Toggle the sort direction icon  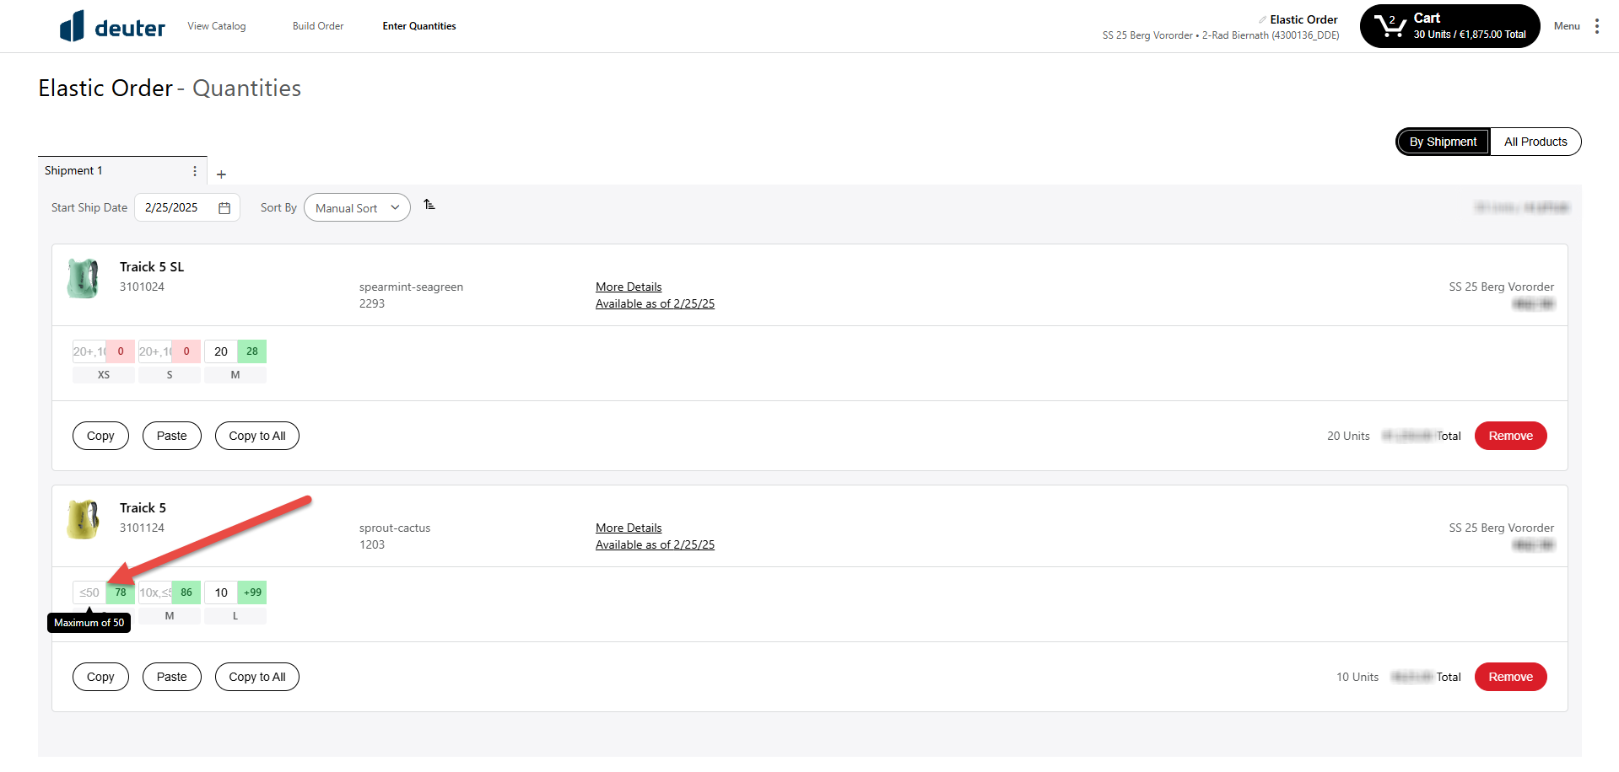pos(429,205)
